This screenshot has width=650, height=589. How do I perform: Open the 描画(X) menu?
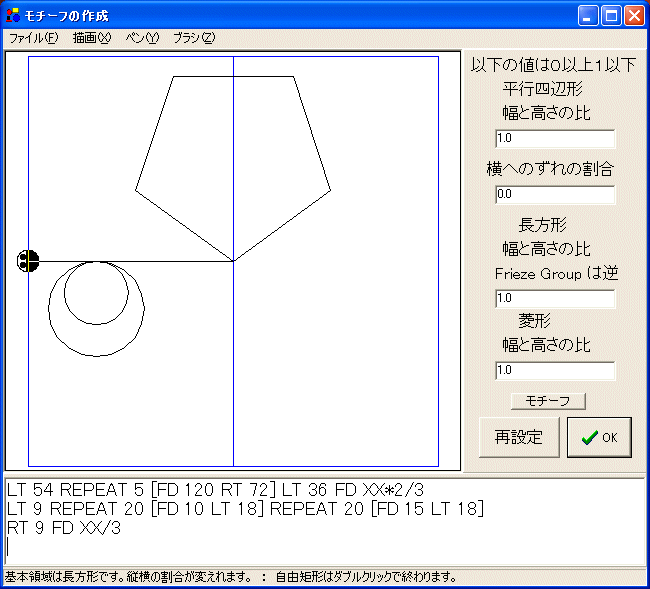[x=92, y=38]
